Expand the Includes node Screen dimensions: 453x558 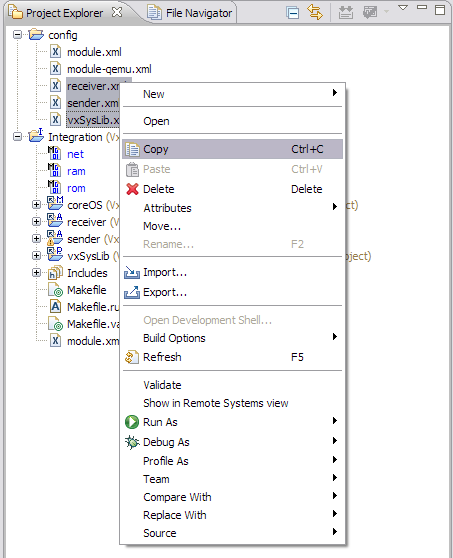pos(36,273)
